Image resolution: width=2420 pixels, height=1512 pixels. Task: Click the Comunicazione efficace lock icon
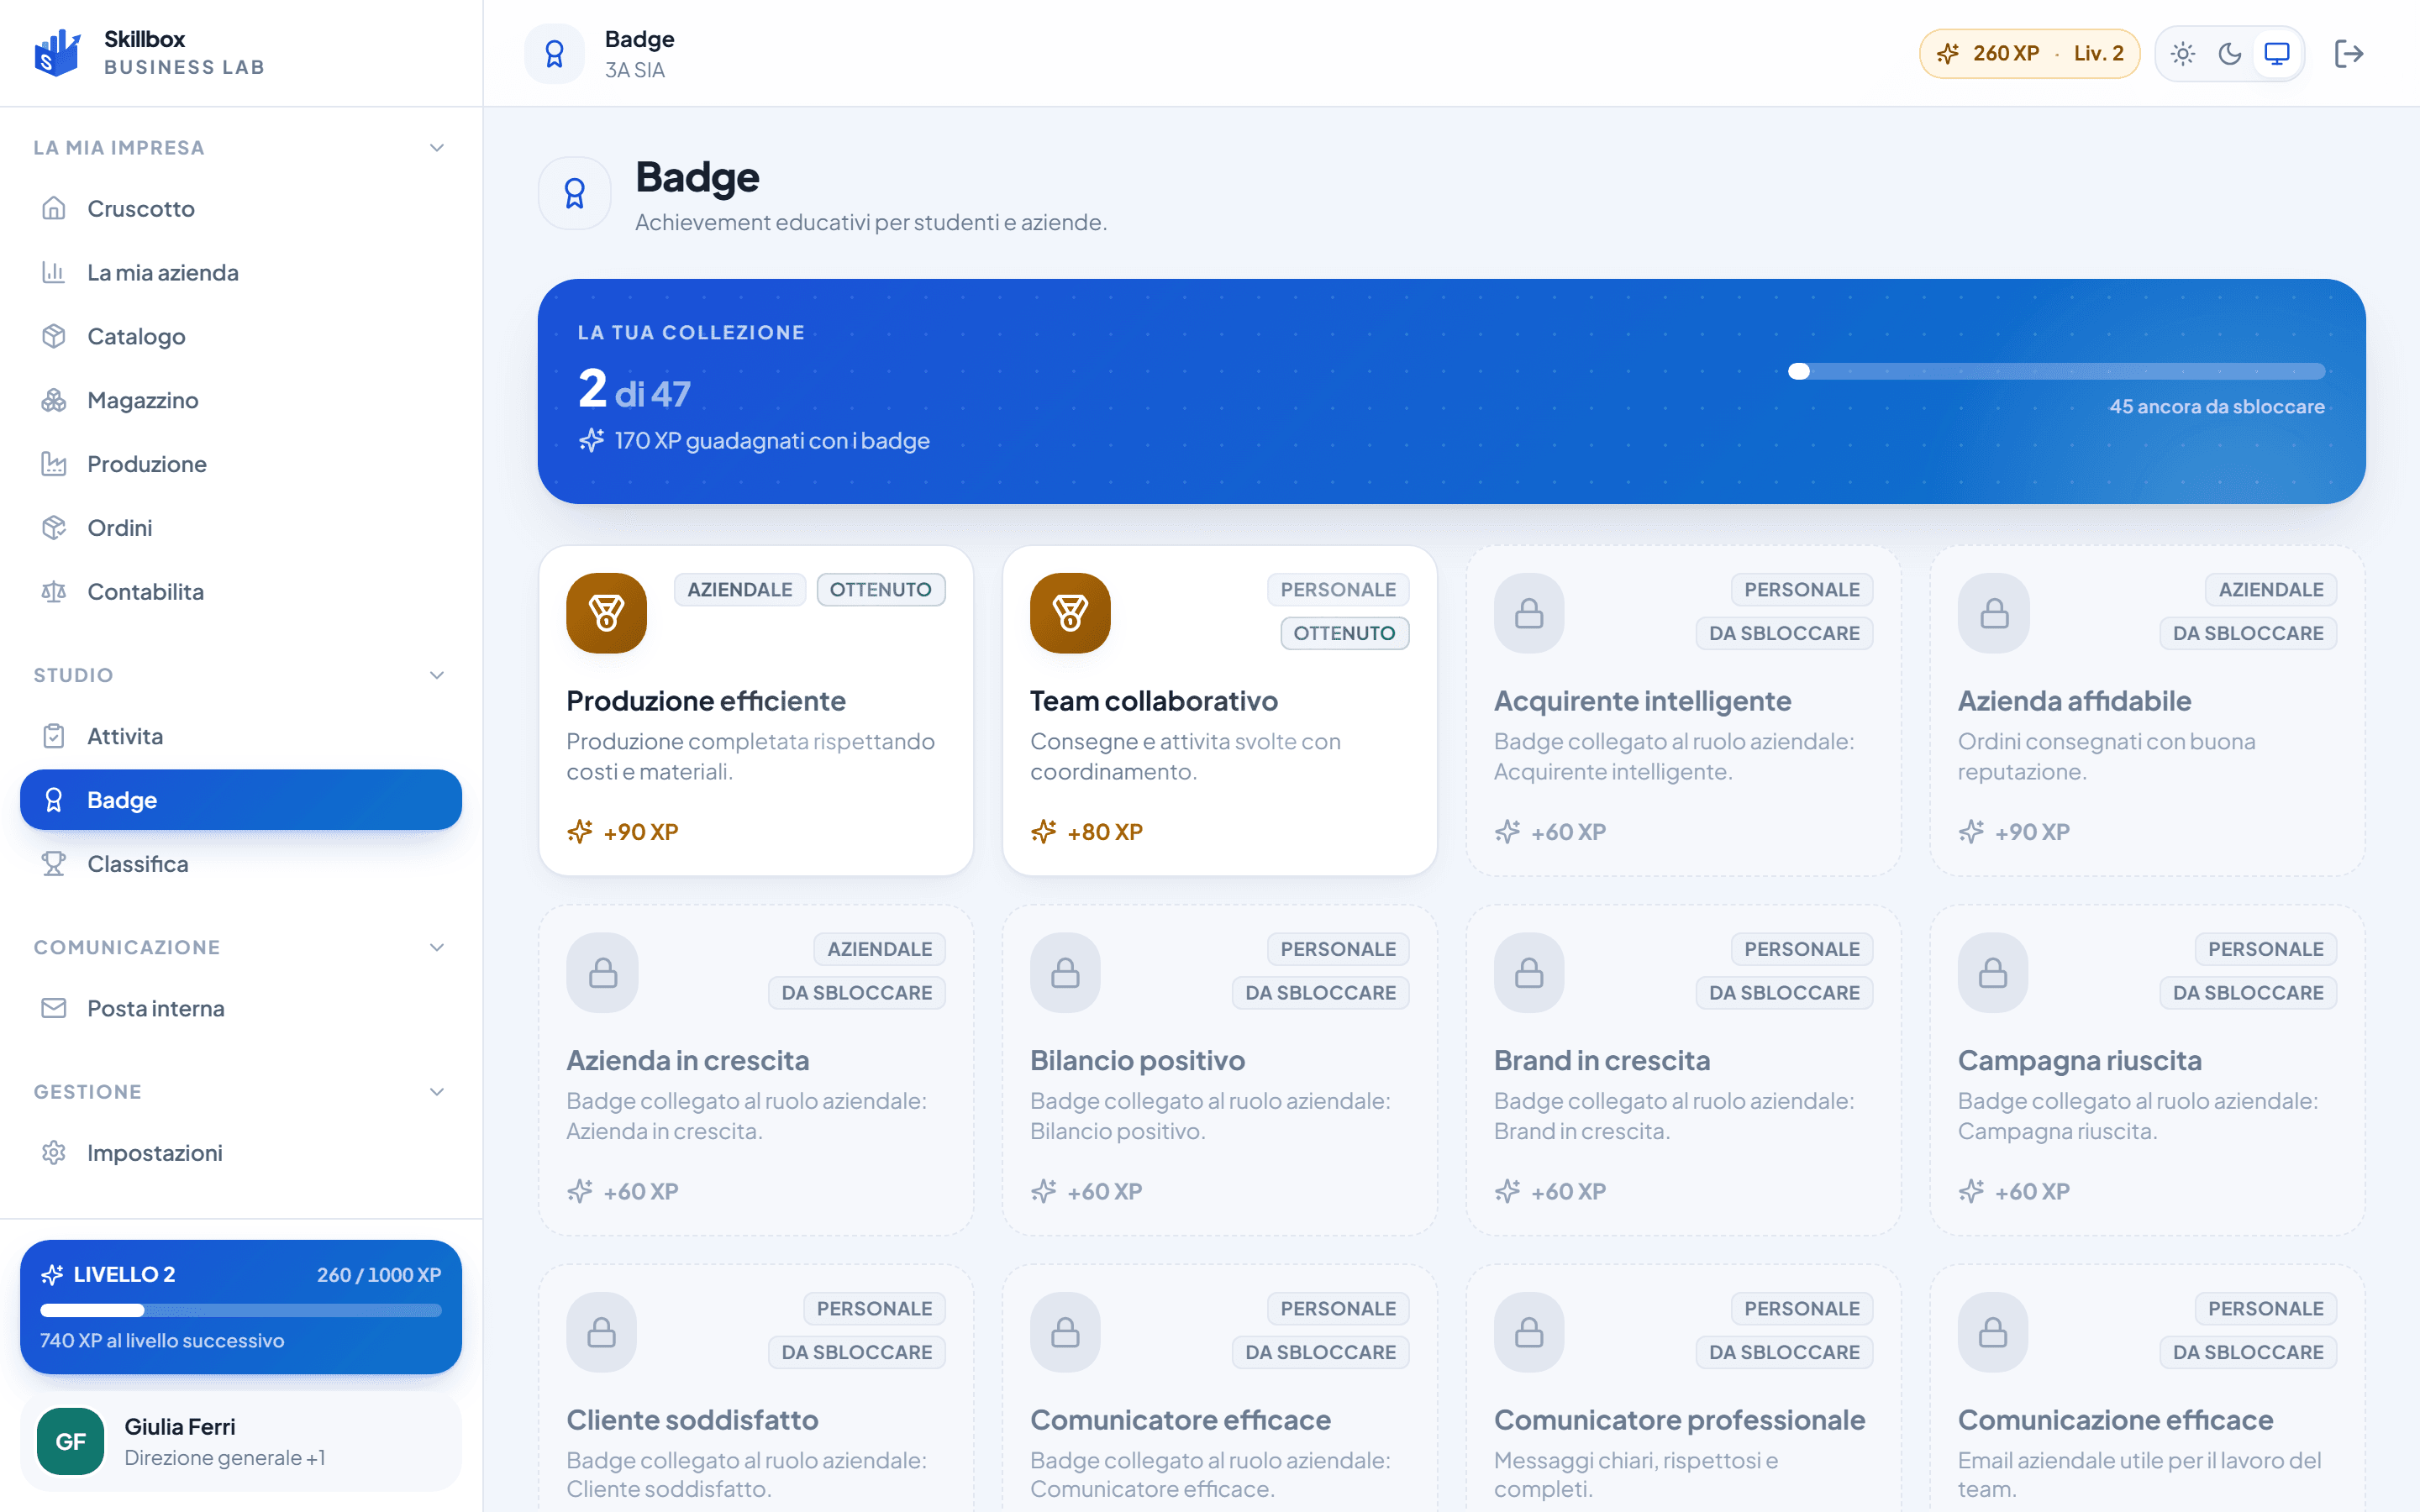[x=1993, y=1332]
